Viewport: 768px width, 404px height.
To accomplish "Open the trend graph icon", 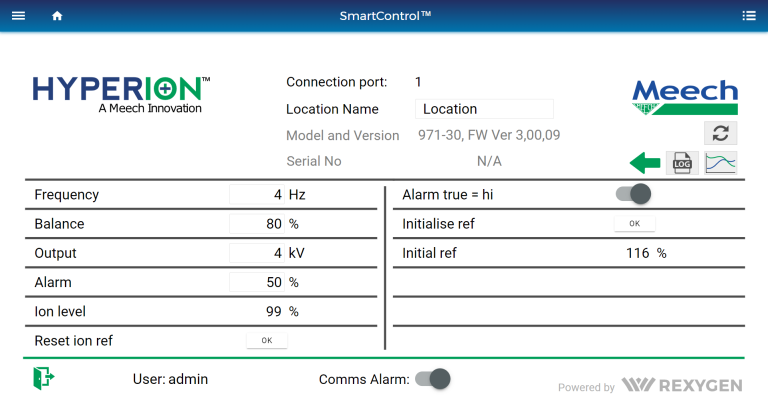I will (x=720, y=163).
